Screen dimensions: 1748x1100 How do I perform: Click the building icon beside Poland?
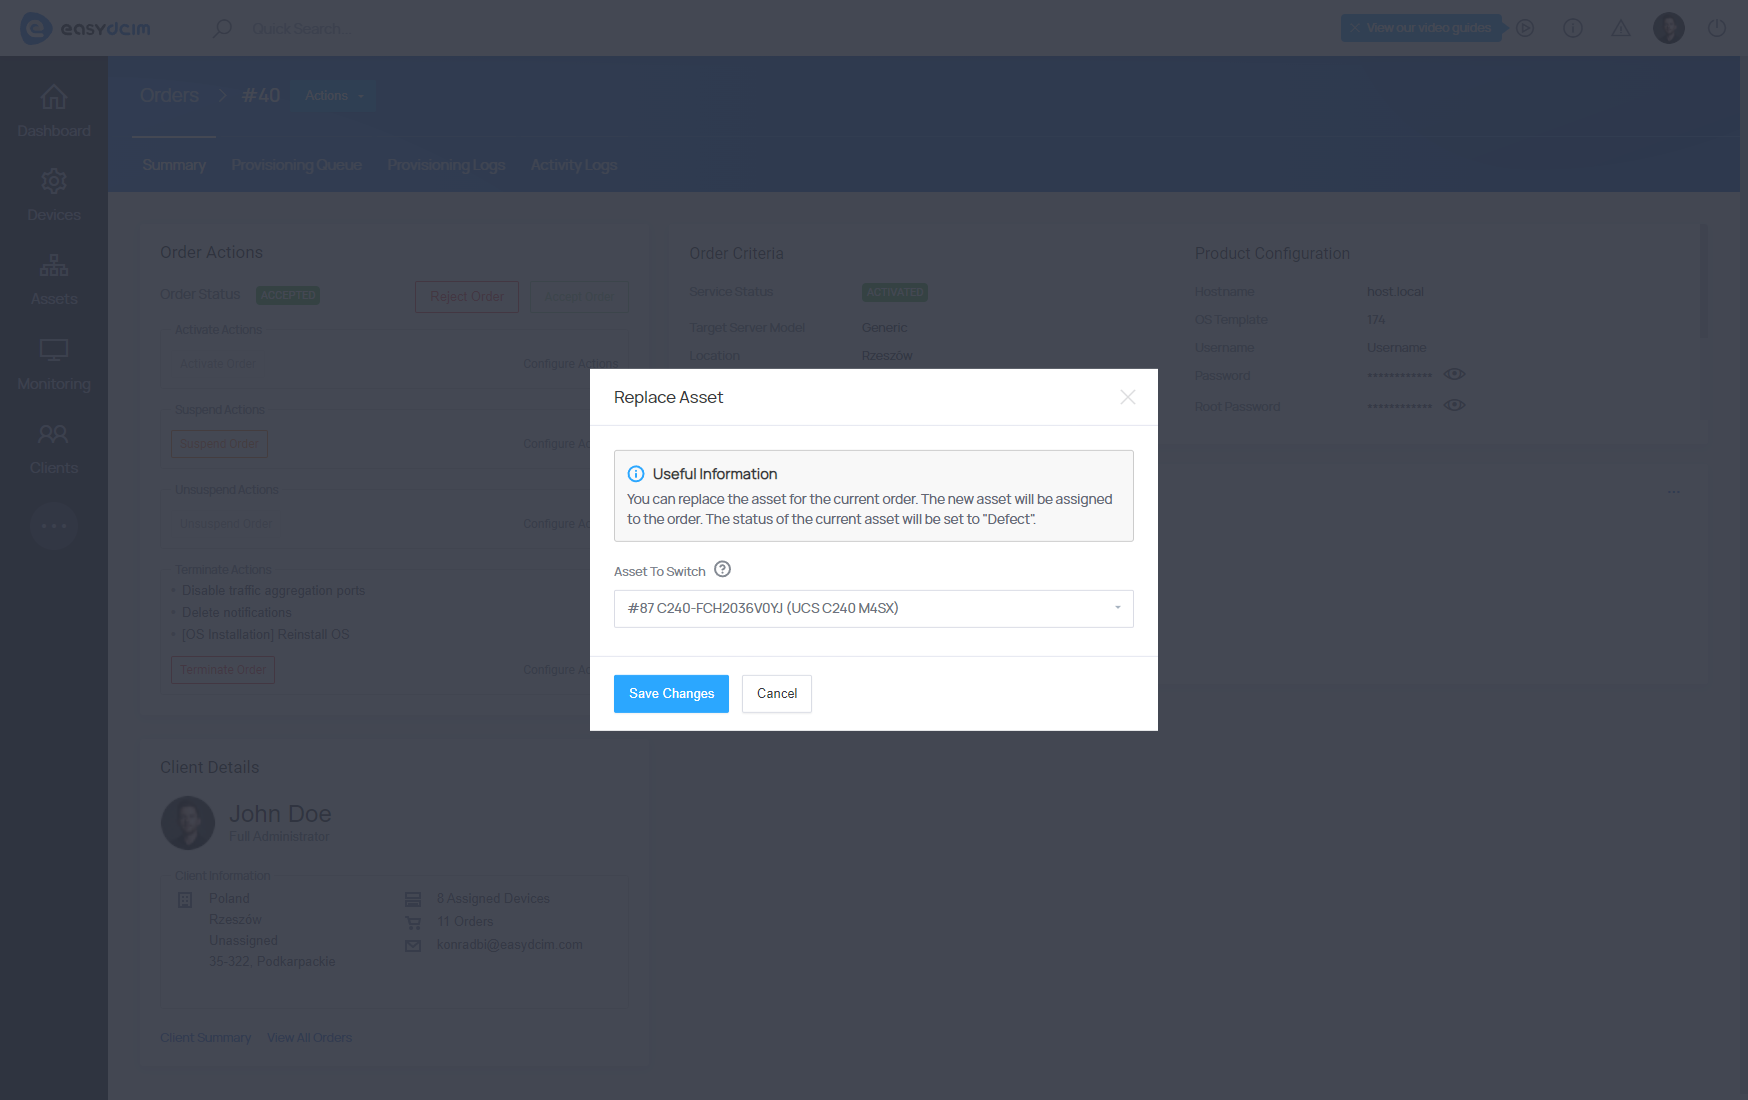(185, 899)
